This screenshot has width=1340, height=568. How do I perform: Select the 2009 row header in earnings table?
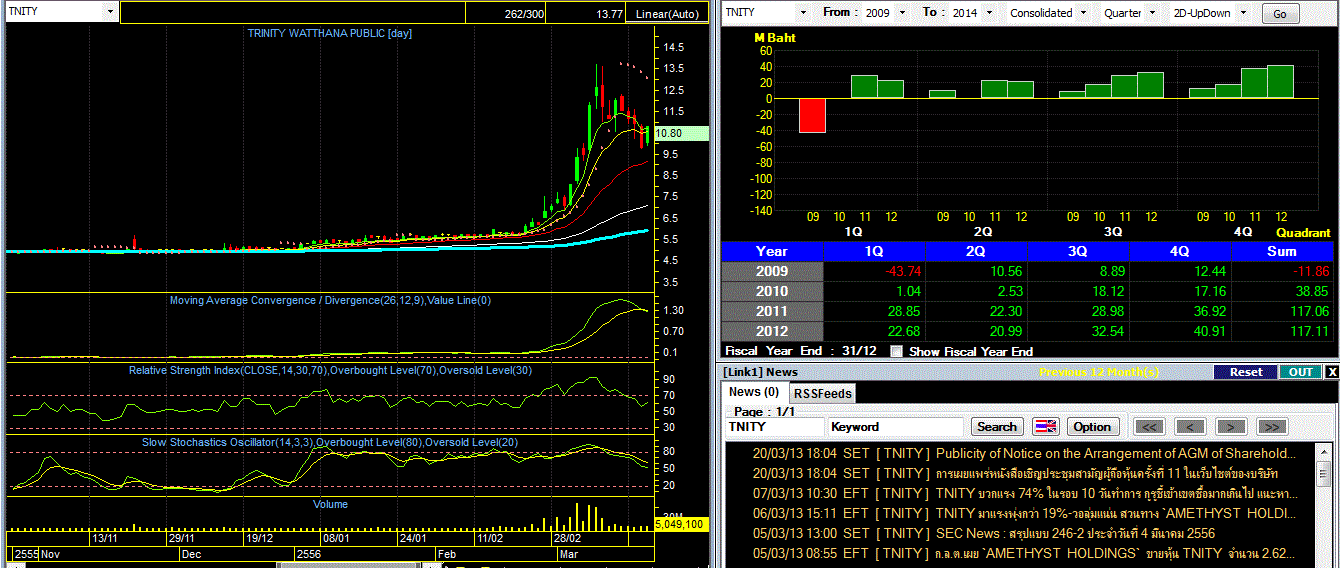click(772, 271)
